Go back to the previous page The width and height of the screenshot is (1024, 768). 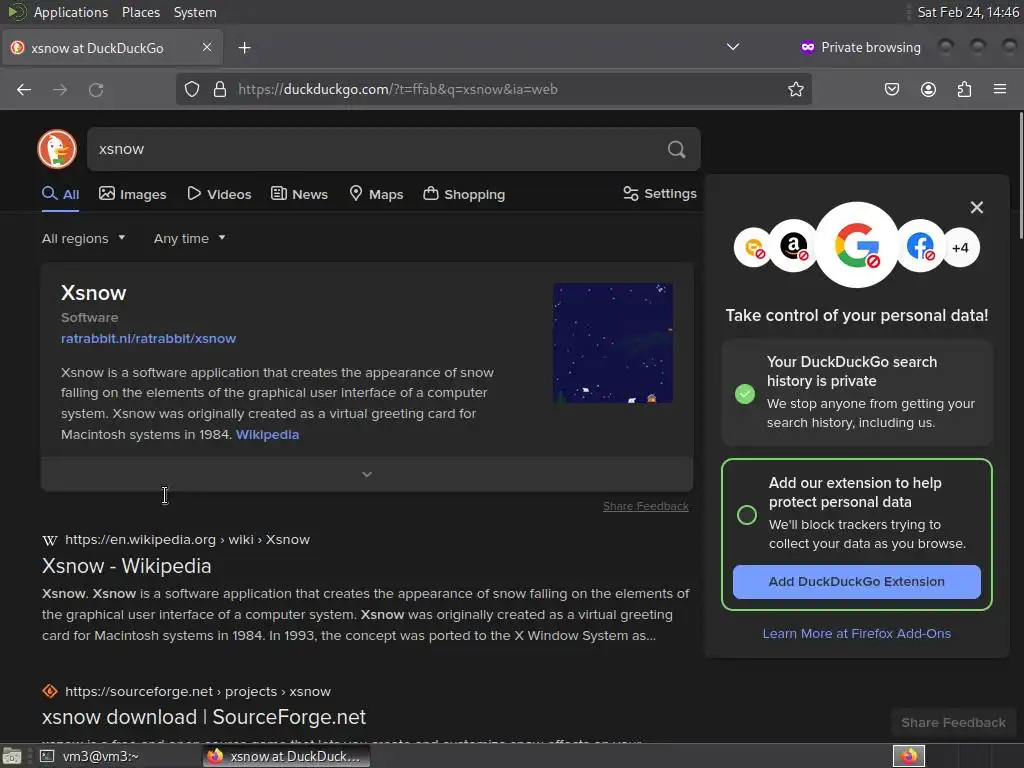pos(24,89)
